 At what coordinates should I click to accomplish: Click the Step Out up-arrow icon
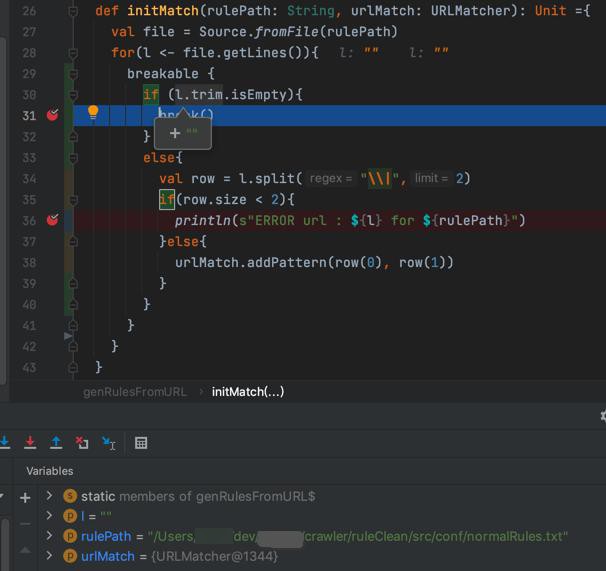coord(56,442)
